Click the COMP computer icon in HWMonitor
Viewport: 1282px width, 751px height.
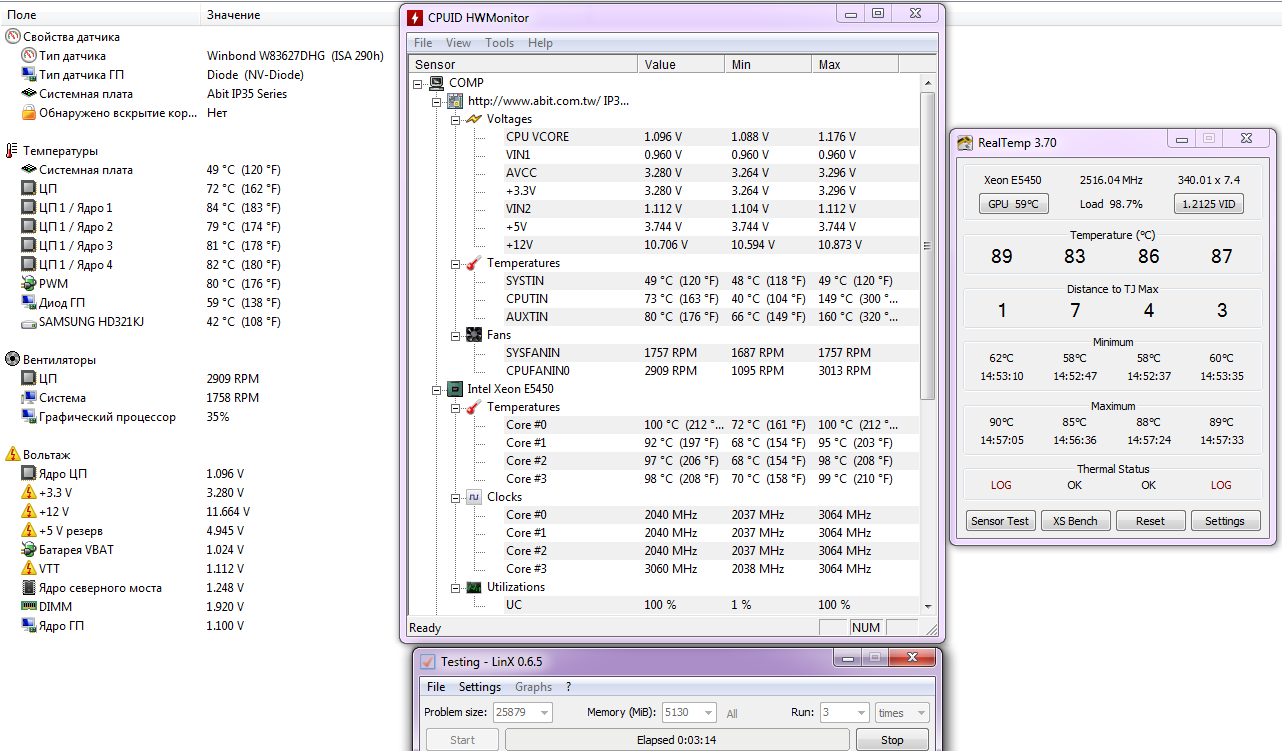click(x=436, y=83)
